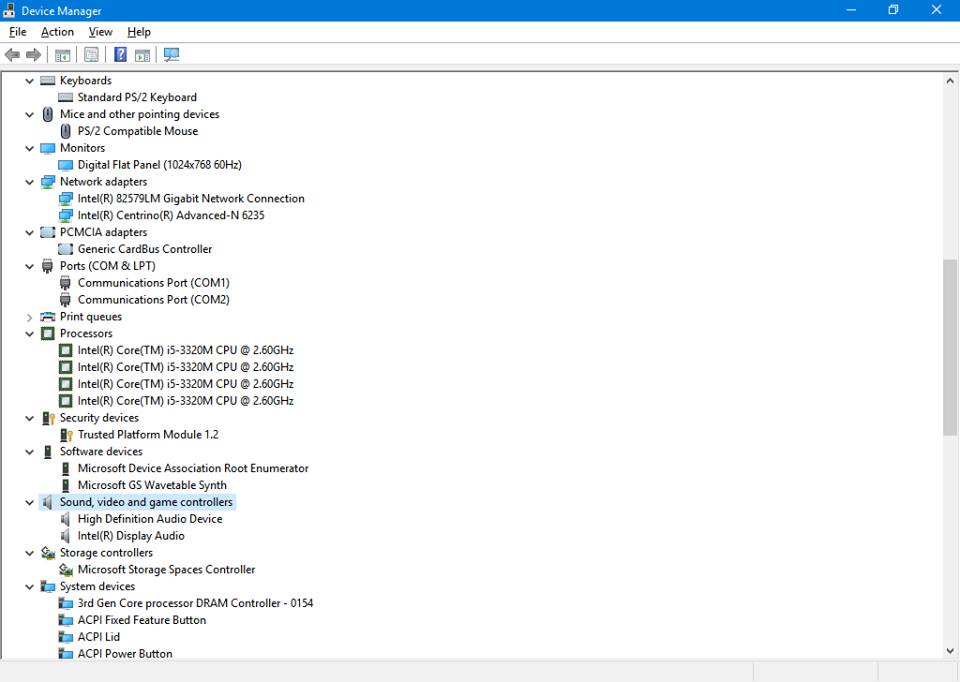The height and width of the screenshot is (682, 960).
Task: Click the Back arrow toolbar icon
Action: pos(12,55)
